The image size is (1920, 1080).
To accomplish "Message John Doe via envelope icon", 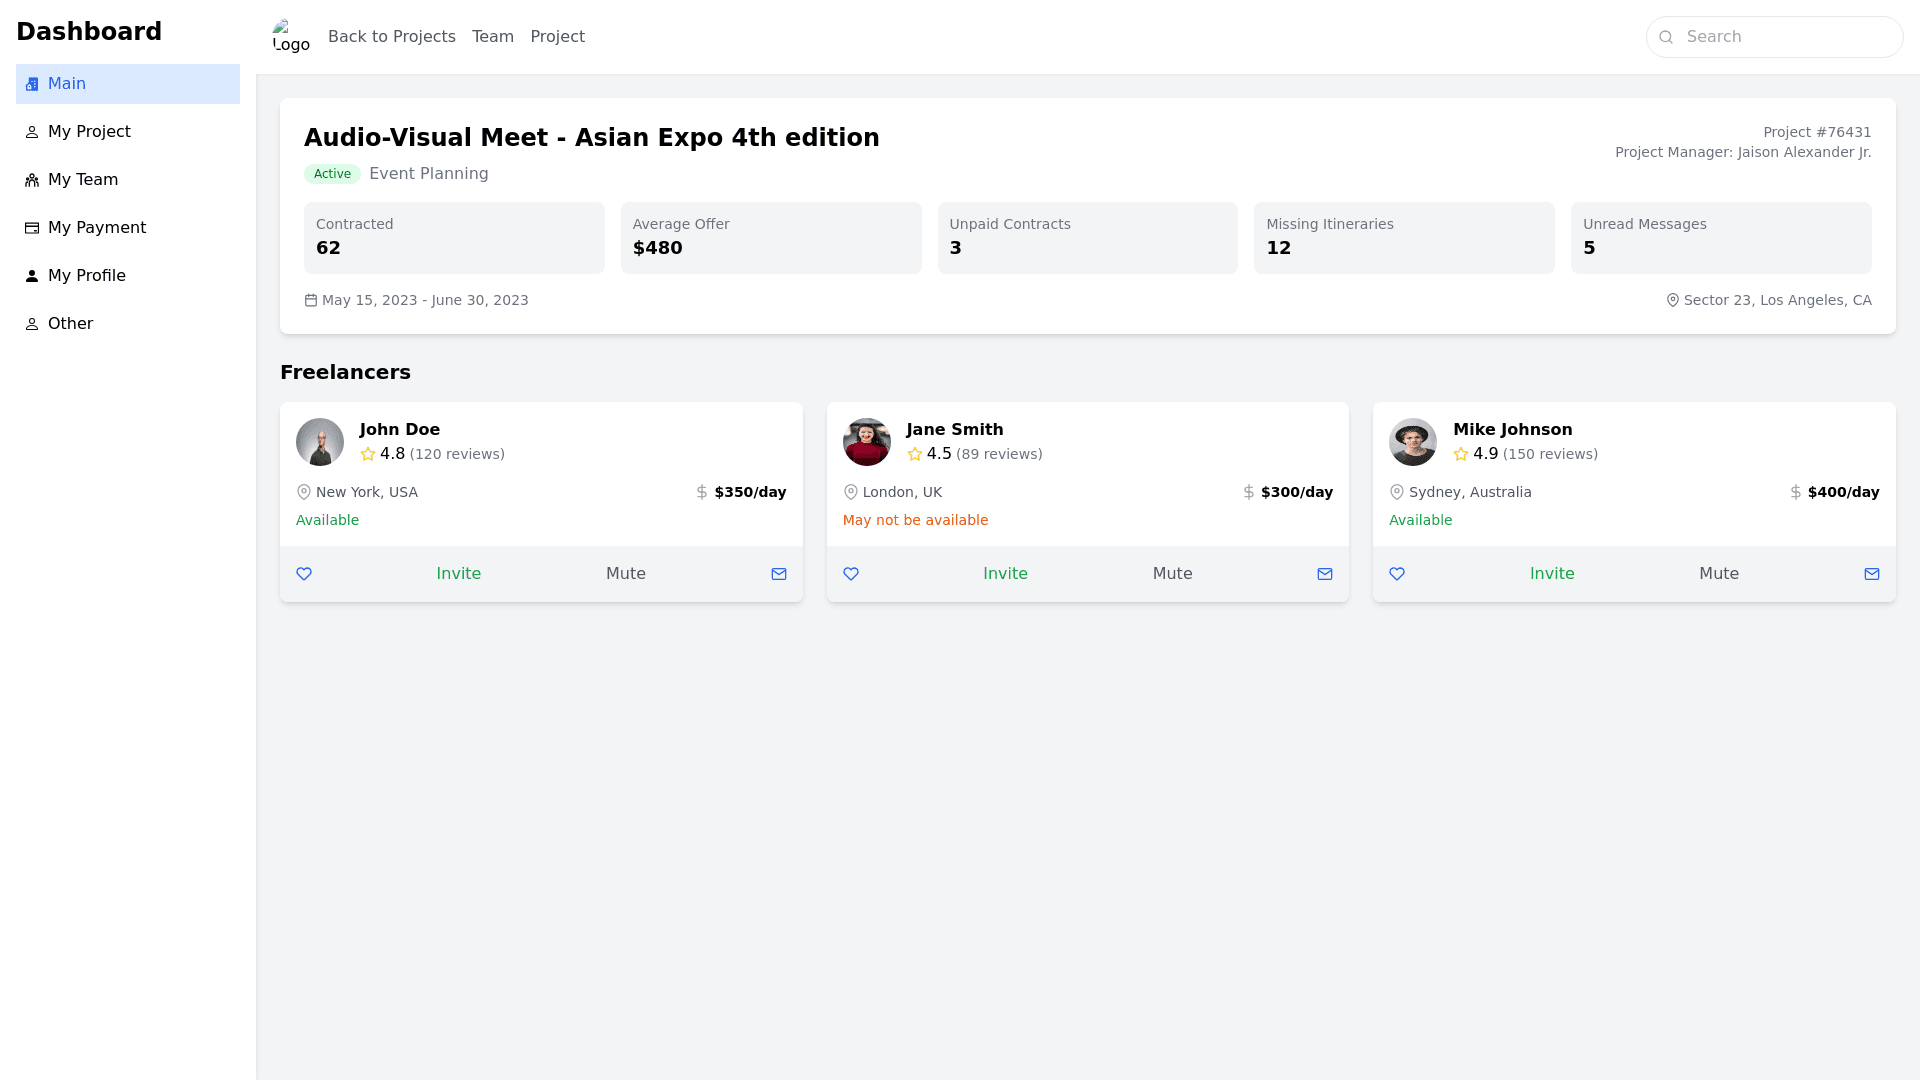I will pos(779,574).
